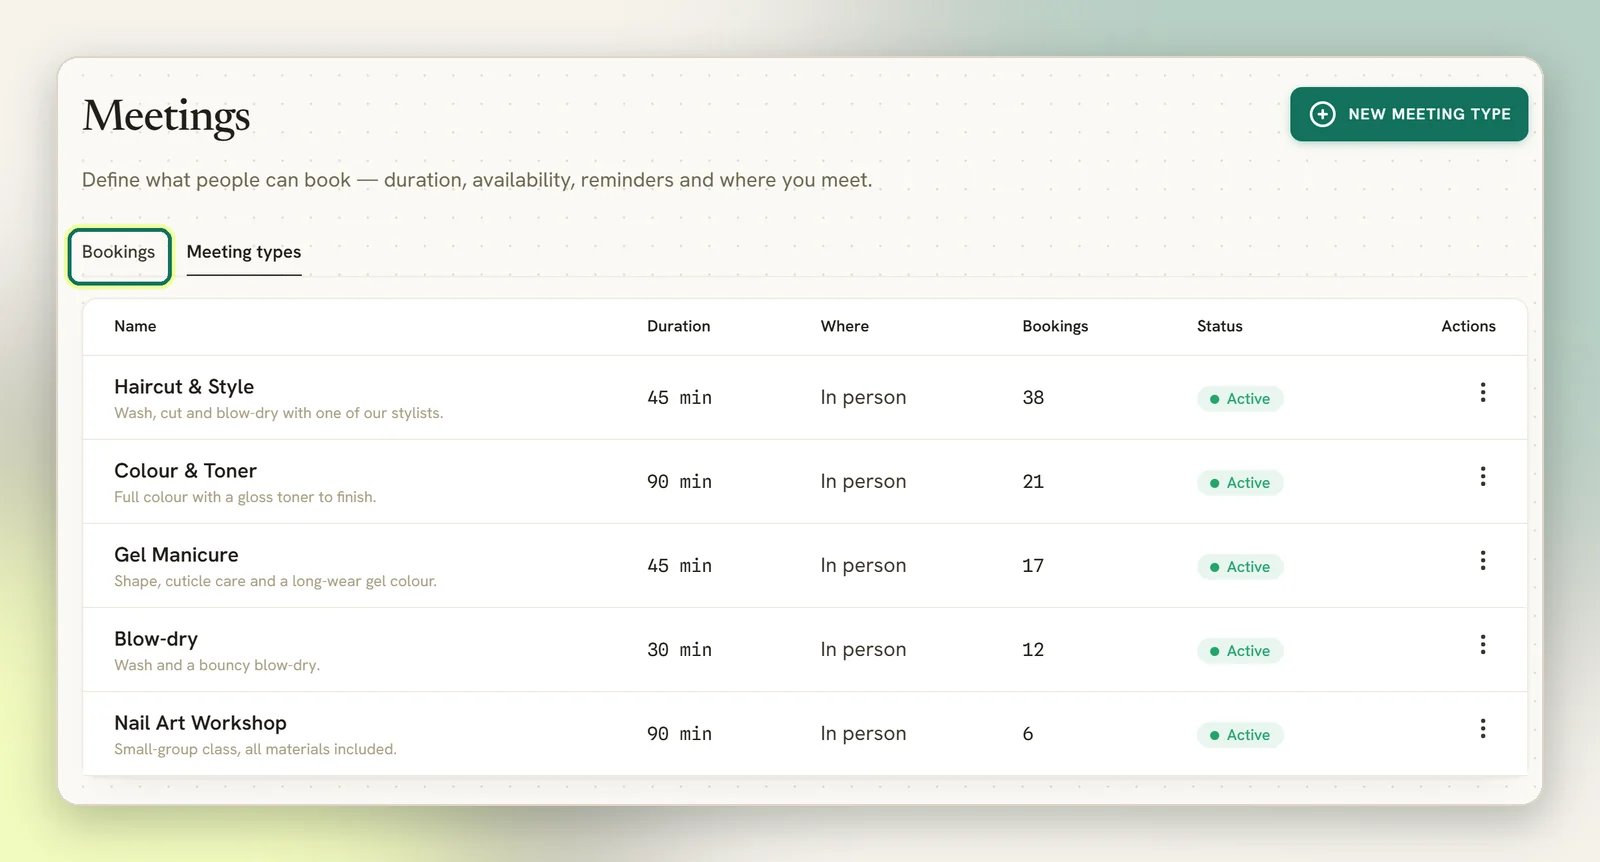Click the New Meeting Type button
Viewport: 1600px width, 862px height.
(x=1409, y=114)
